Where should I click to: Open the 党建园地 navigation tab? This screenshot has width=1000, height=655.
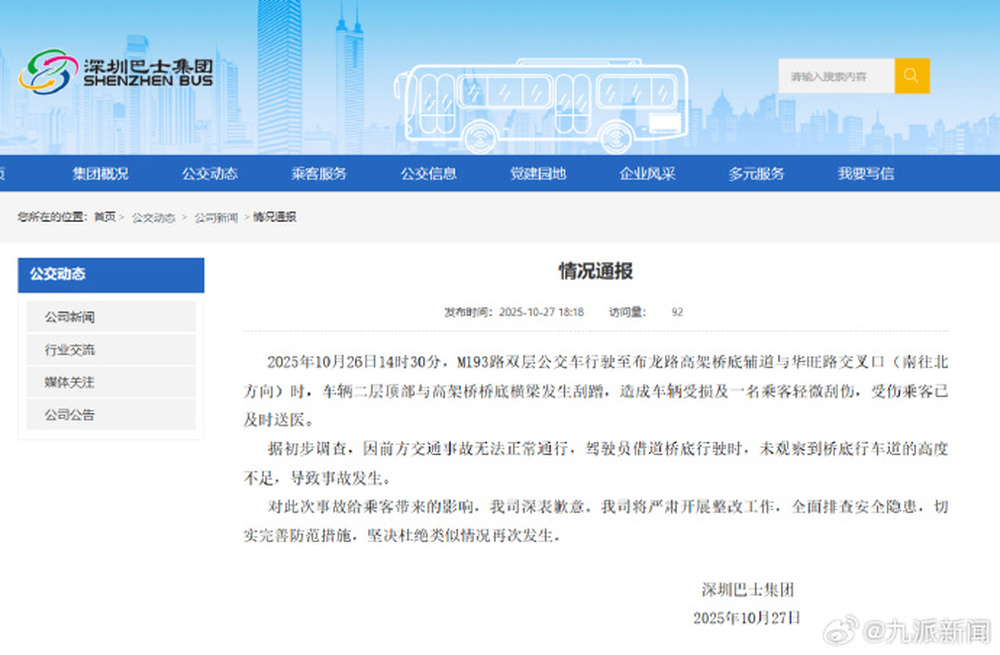click(538, 173)
